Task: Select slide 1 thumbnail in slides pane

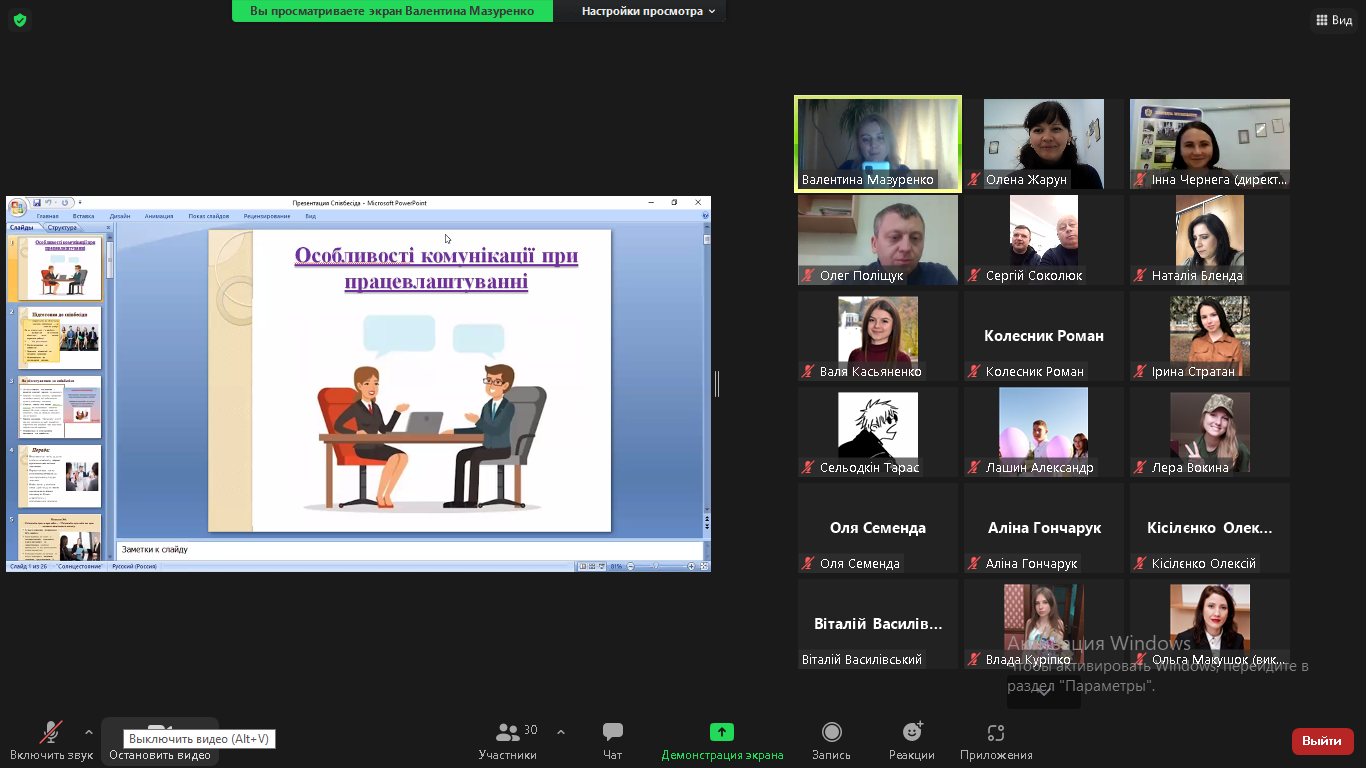Action: click(60, 269)
